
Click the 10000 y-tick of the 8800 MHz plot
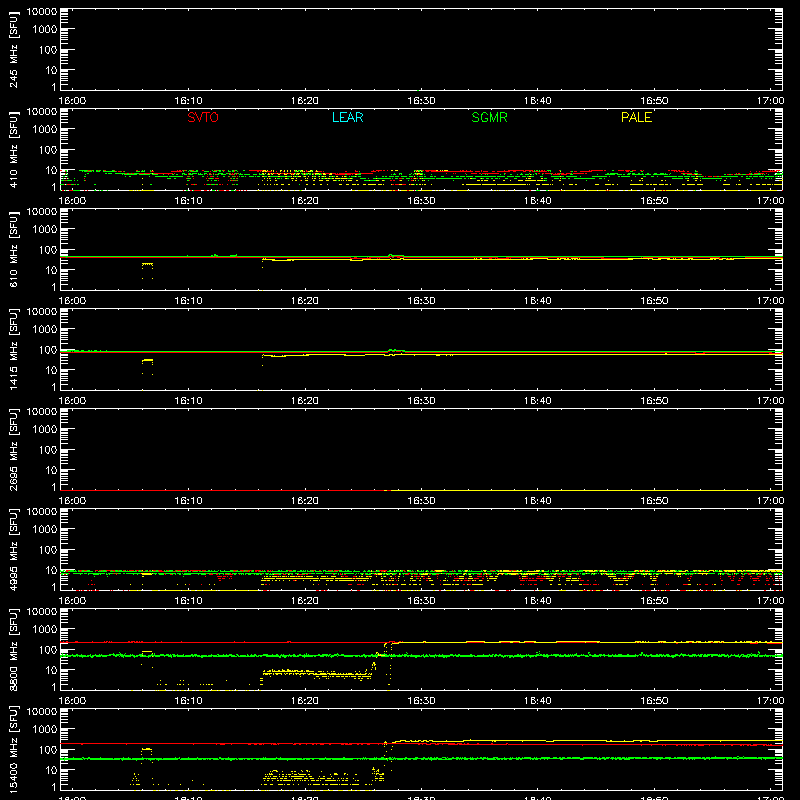(x=41, y=612)
